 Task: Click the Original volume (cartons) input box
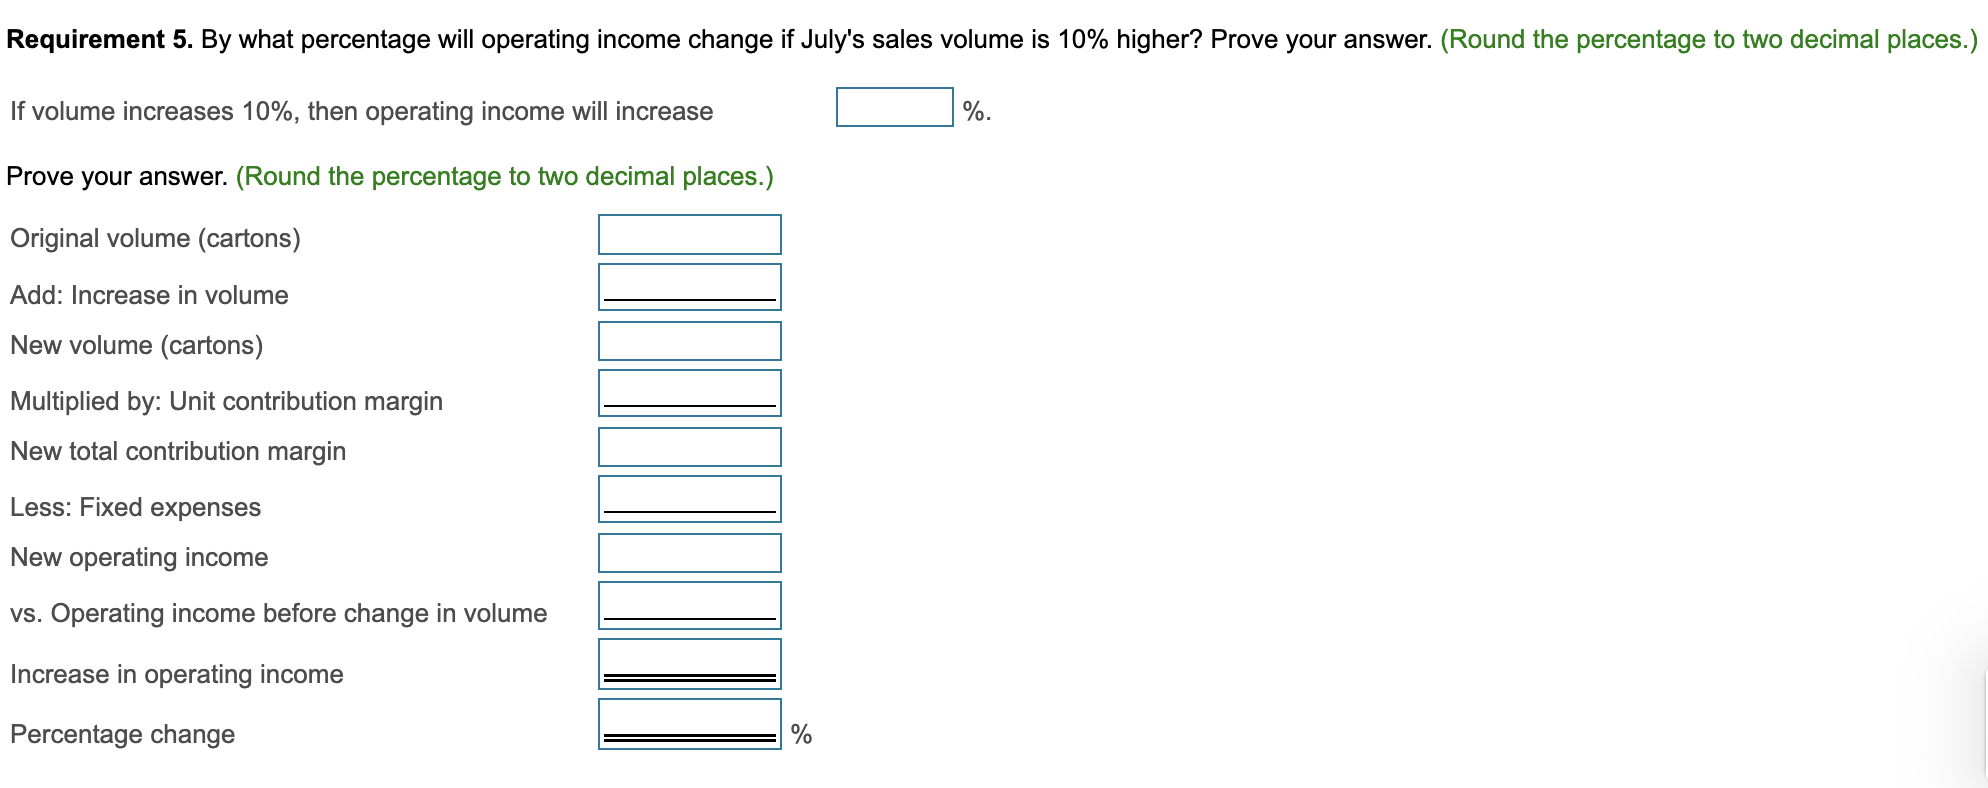tap(688, 235)
